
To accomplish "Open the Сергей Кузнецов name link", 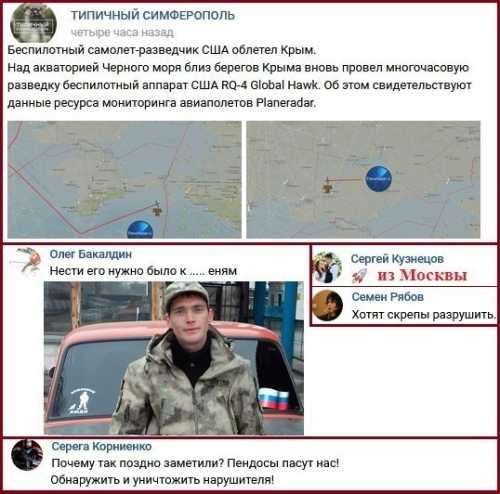I will (397, 259).
